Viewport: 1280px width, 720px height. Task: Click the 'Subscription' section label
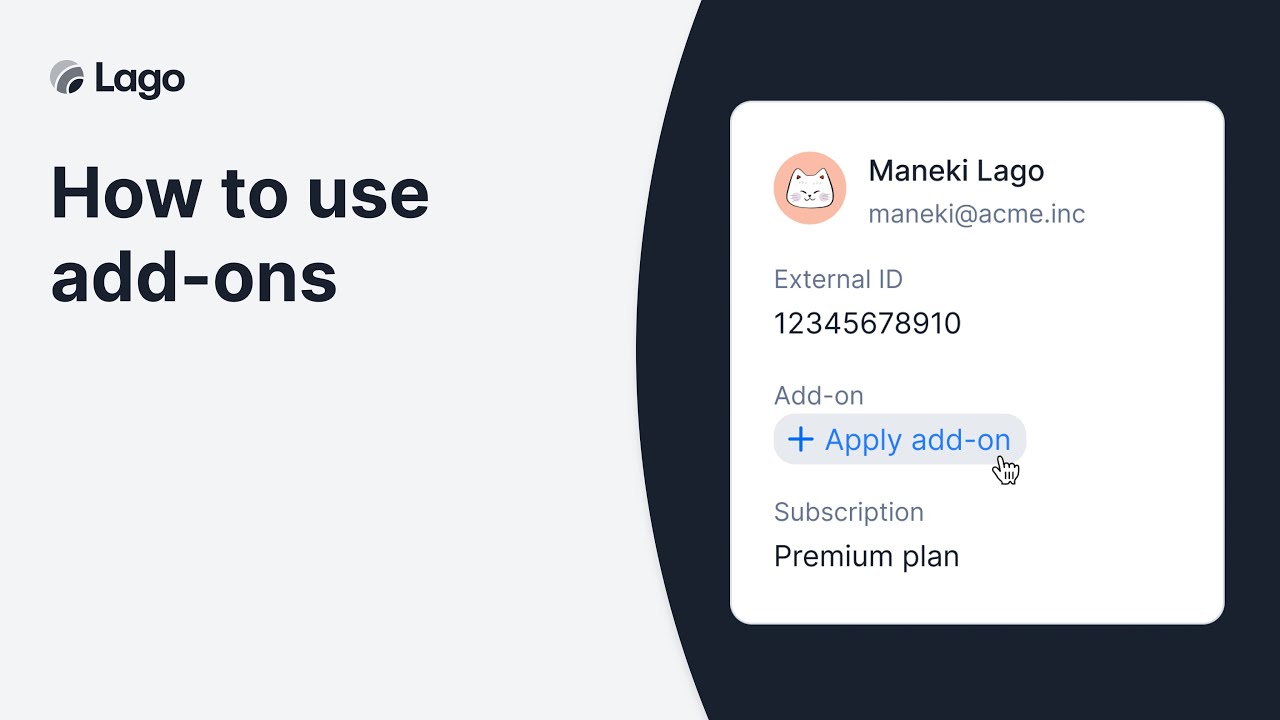(x=848, y=512)
